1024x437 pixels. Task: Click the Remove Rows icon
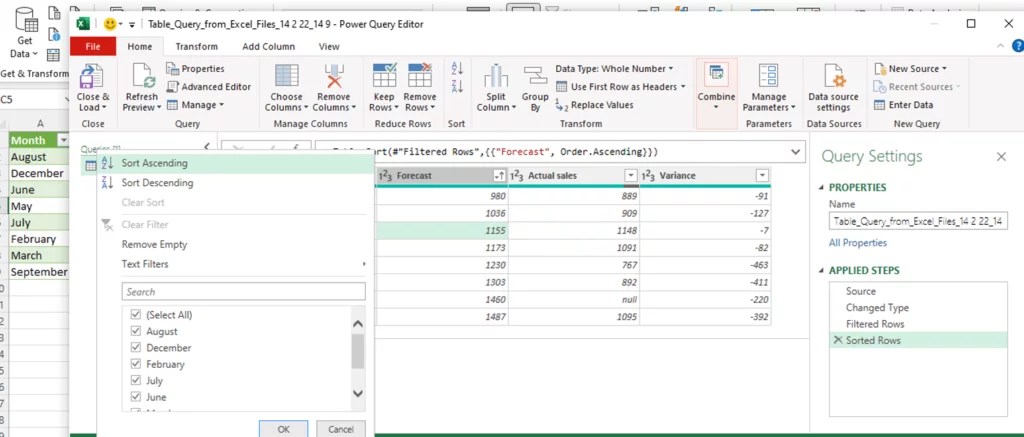click(419, 76)
